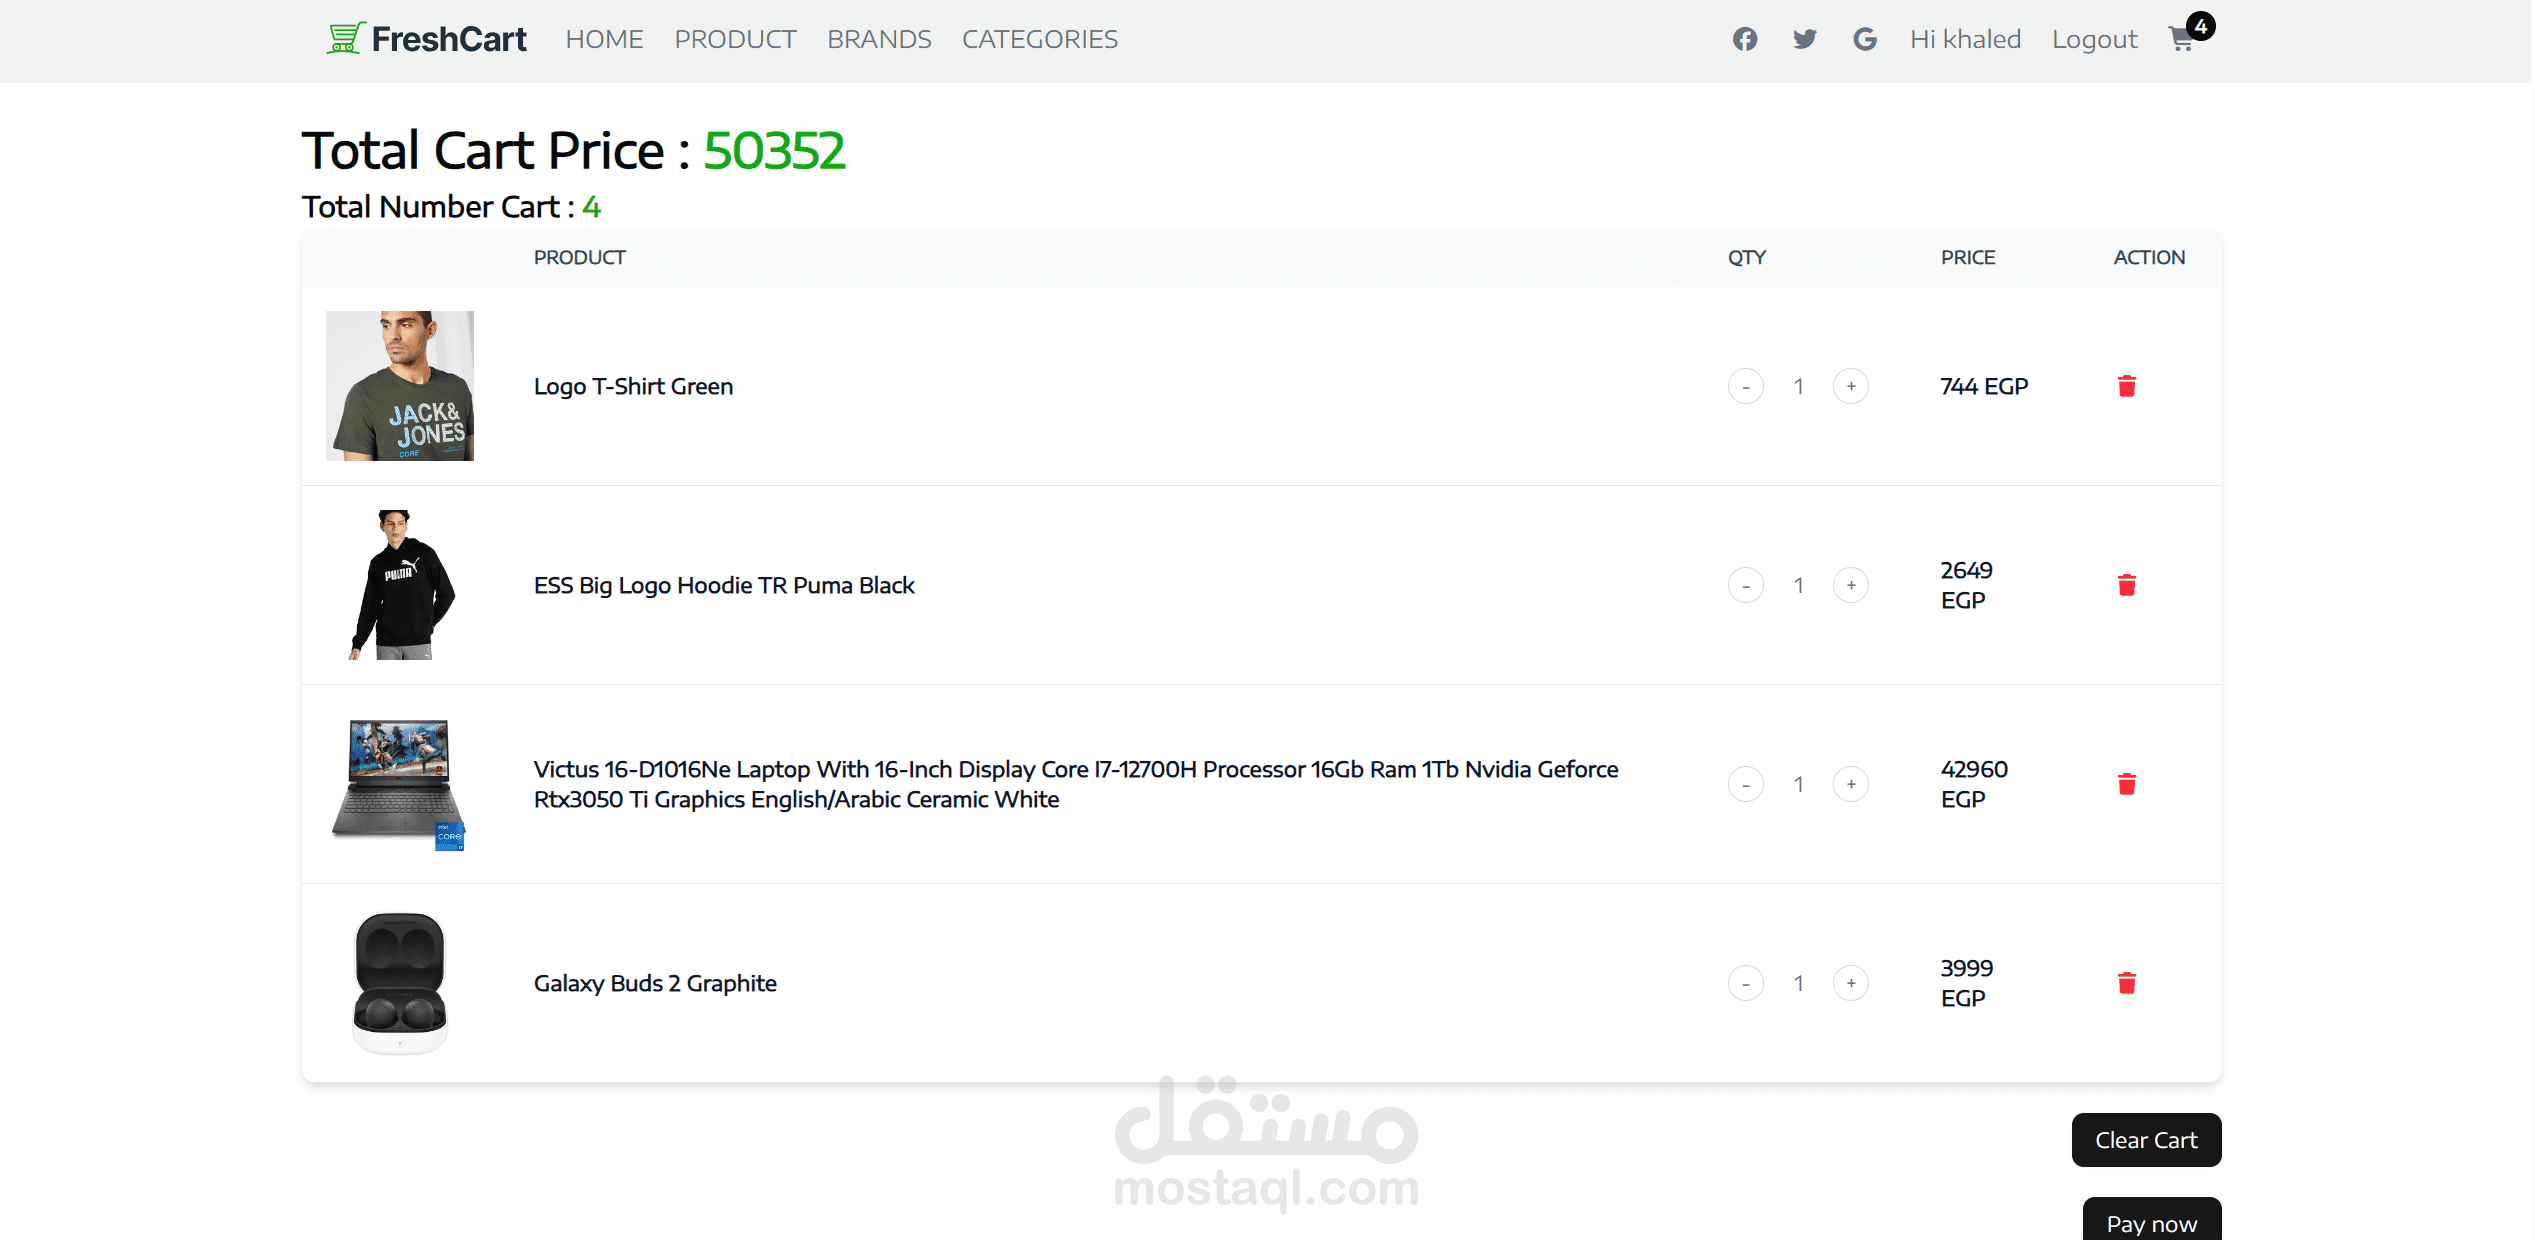Viewport: 2535px width, 1240px height.
Task: Click the Galaxy Buds 2 Graphite name
Action: pos(655,983)
